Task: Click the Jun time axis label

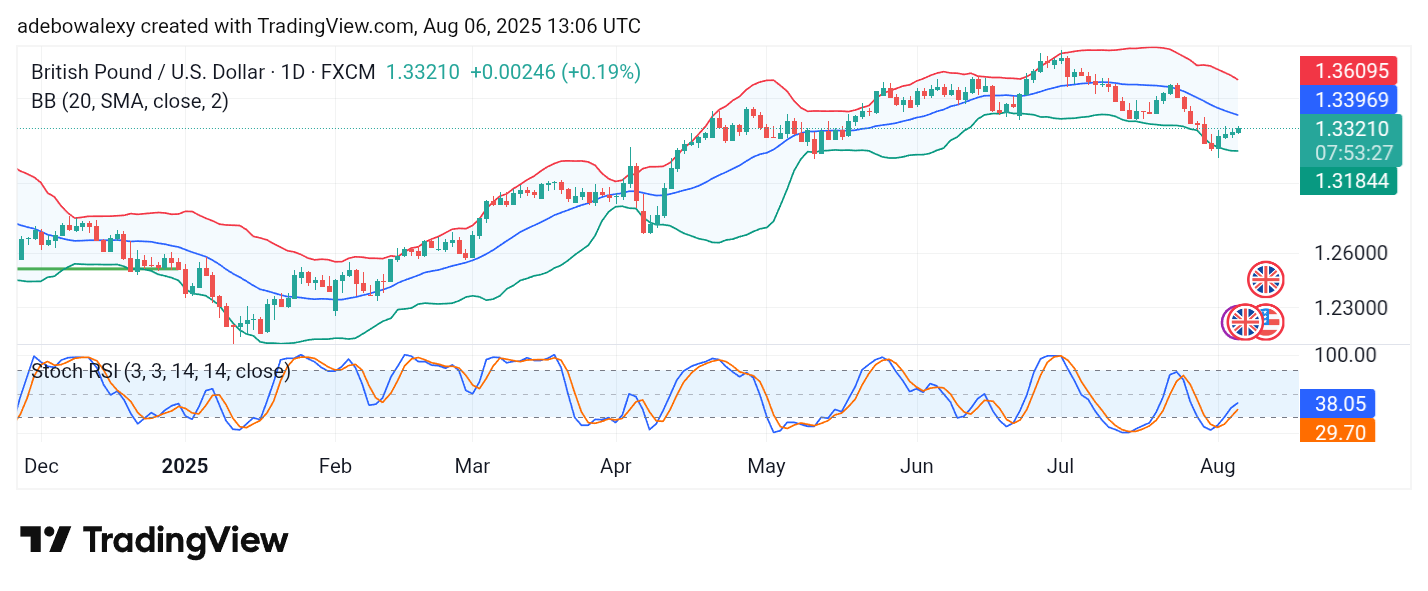Action: click(916, 466)
